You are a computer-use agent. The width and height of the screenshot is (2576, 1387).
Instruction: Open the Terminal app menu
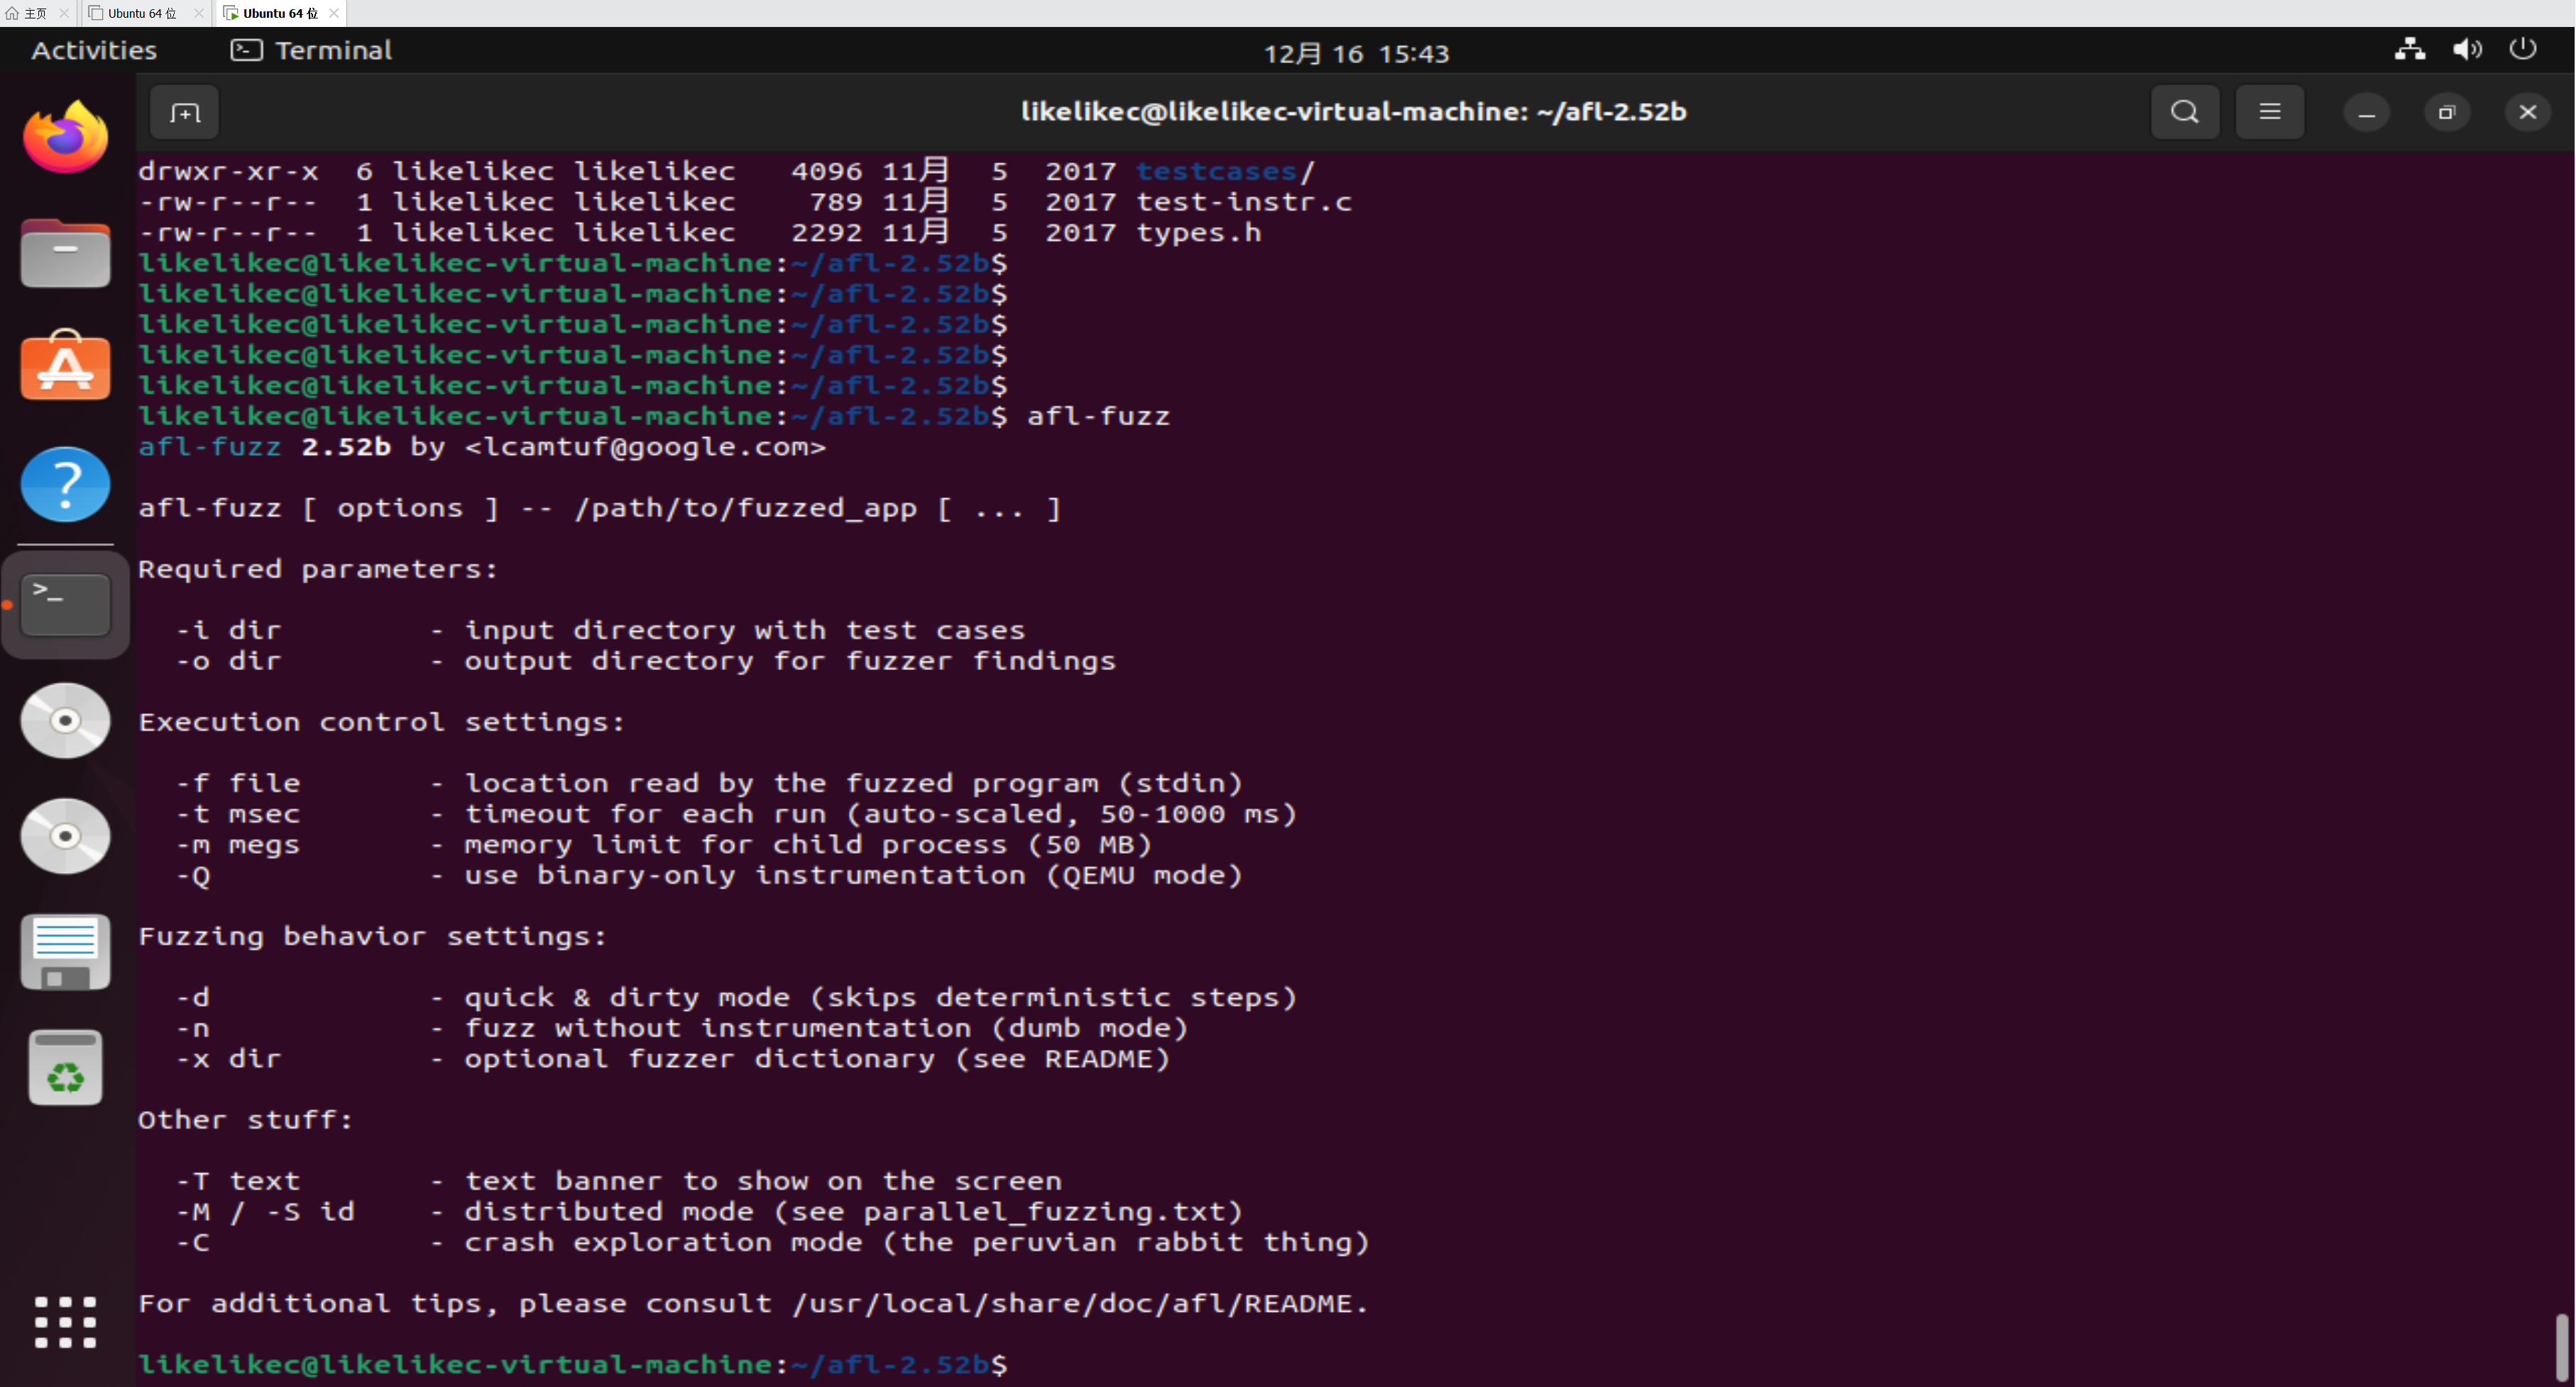click(311, 50)
